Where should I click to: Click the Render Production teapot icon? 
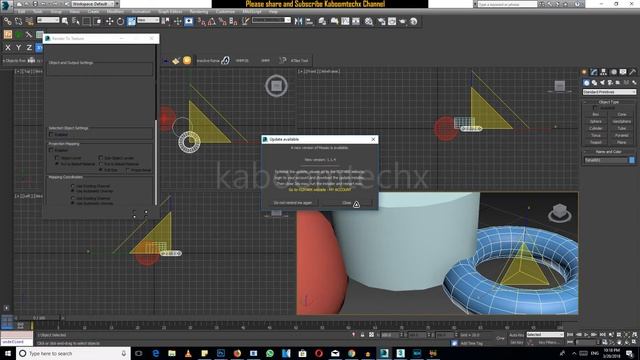[403, 21]
